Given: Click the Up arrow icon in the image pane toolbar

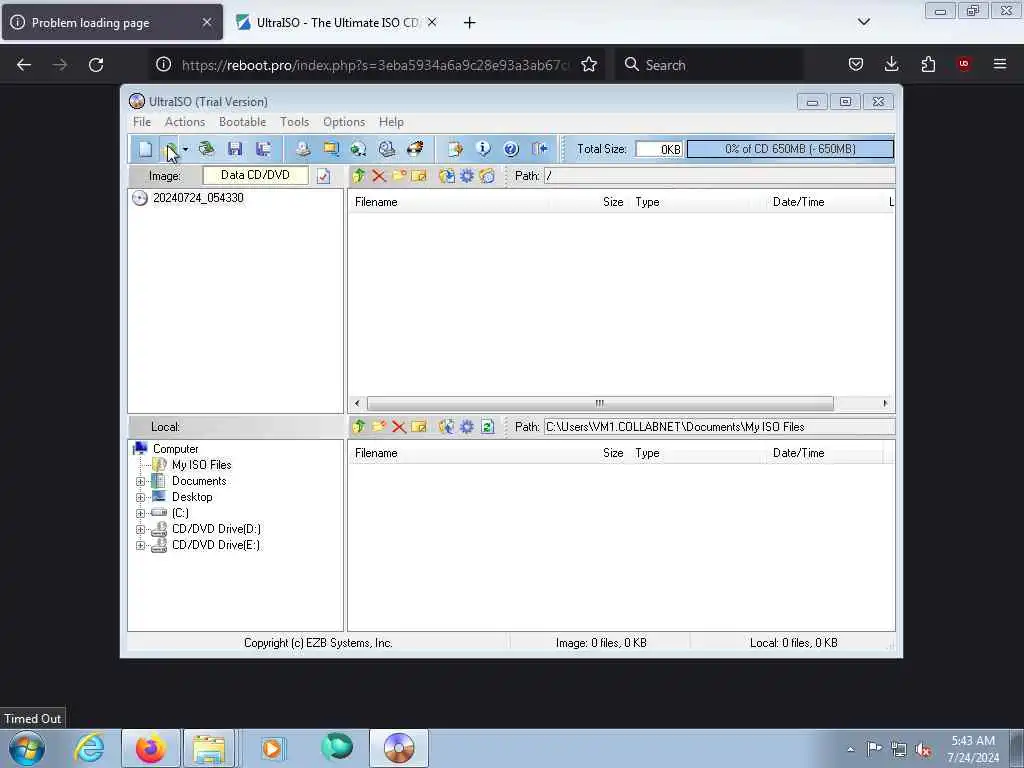Looking at the screenshot, I should pos(359,176).
